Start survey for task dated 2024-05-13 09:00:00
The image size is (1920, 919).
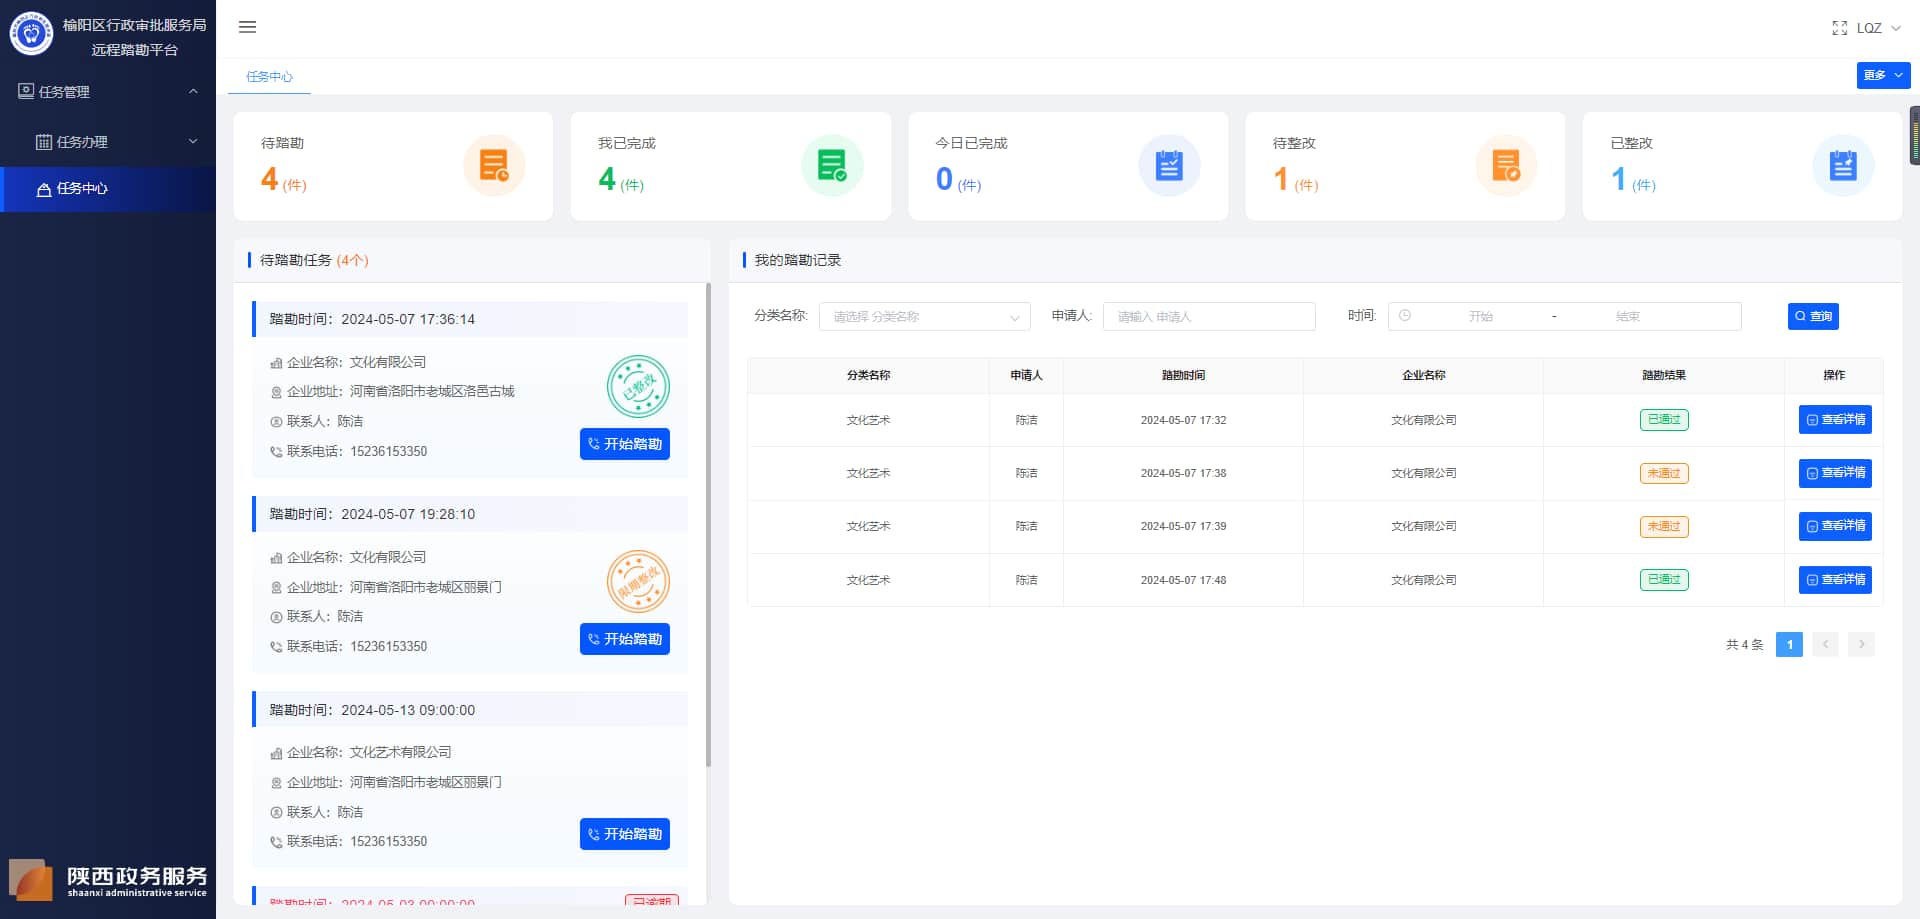coord(625,834)
